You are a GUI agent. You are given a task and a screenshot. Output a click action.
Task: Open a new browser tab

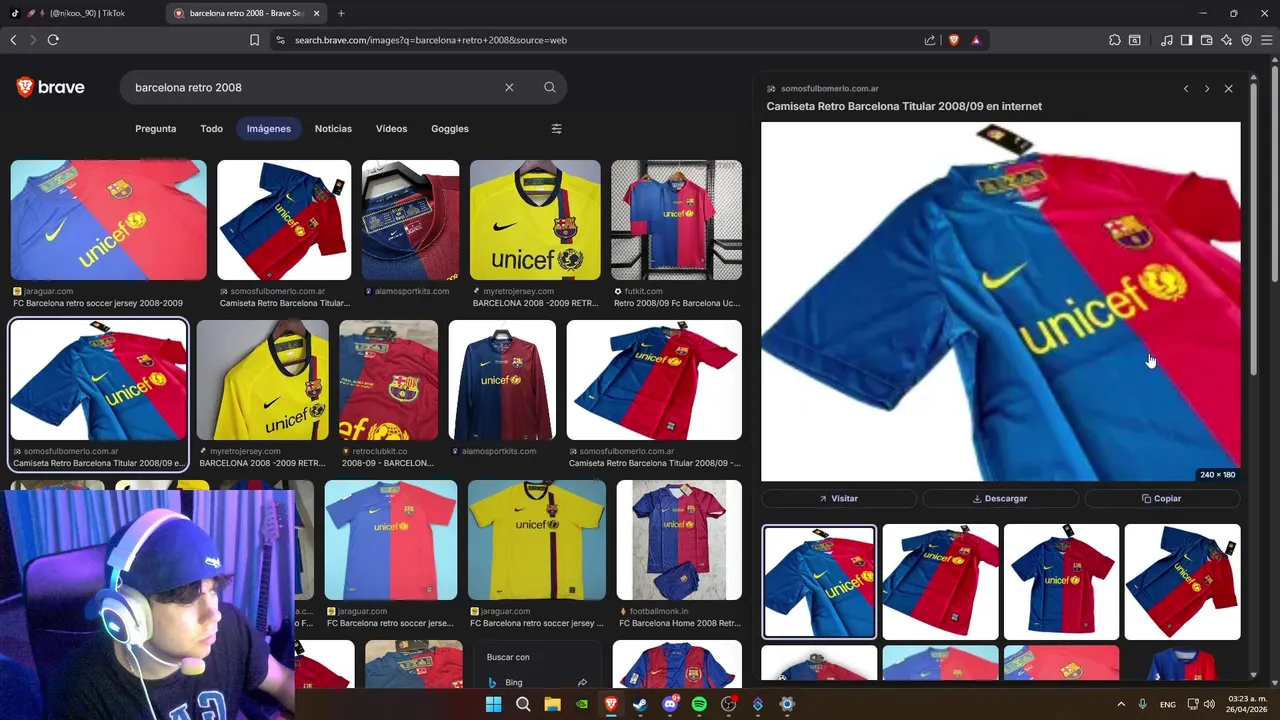(341, 13)
